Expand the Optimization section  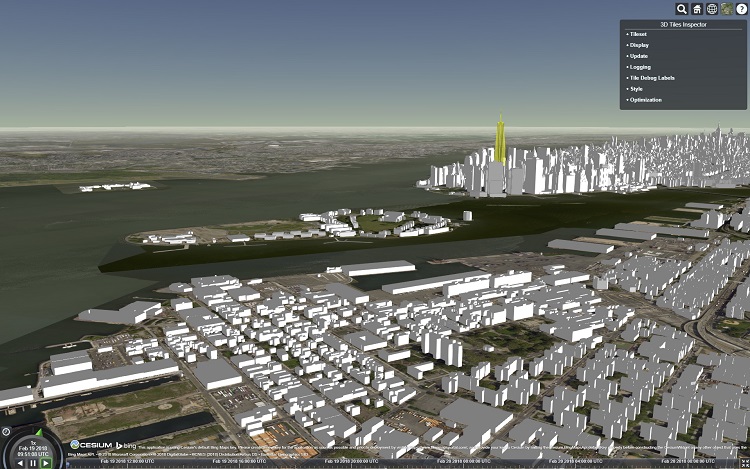[x=644, y=100]
